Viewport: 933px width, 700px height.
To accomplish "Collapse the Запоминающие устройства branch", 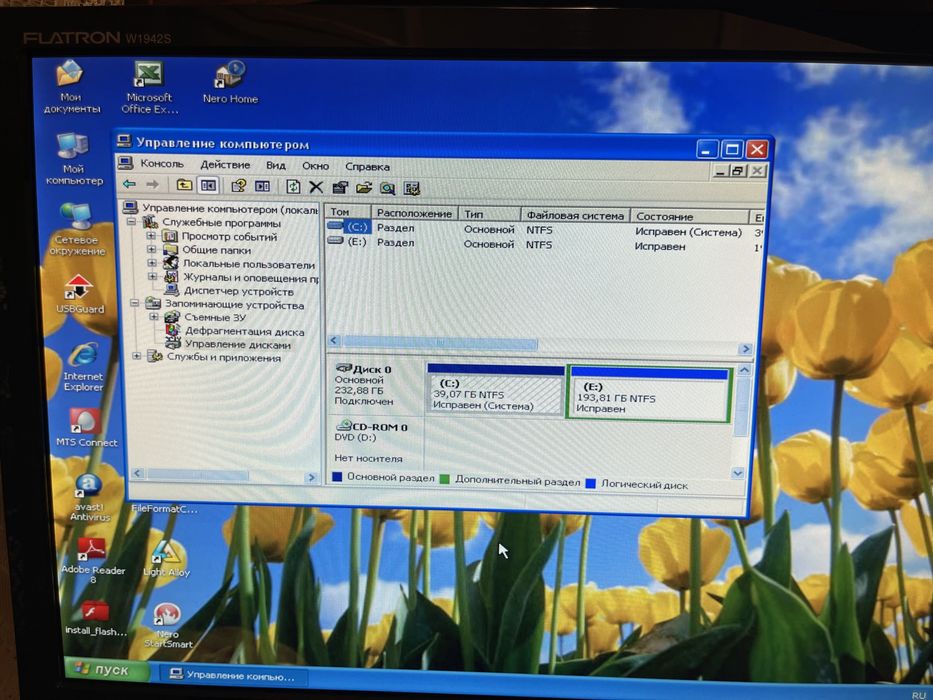I will coord(134,303).
